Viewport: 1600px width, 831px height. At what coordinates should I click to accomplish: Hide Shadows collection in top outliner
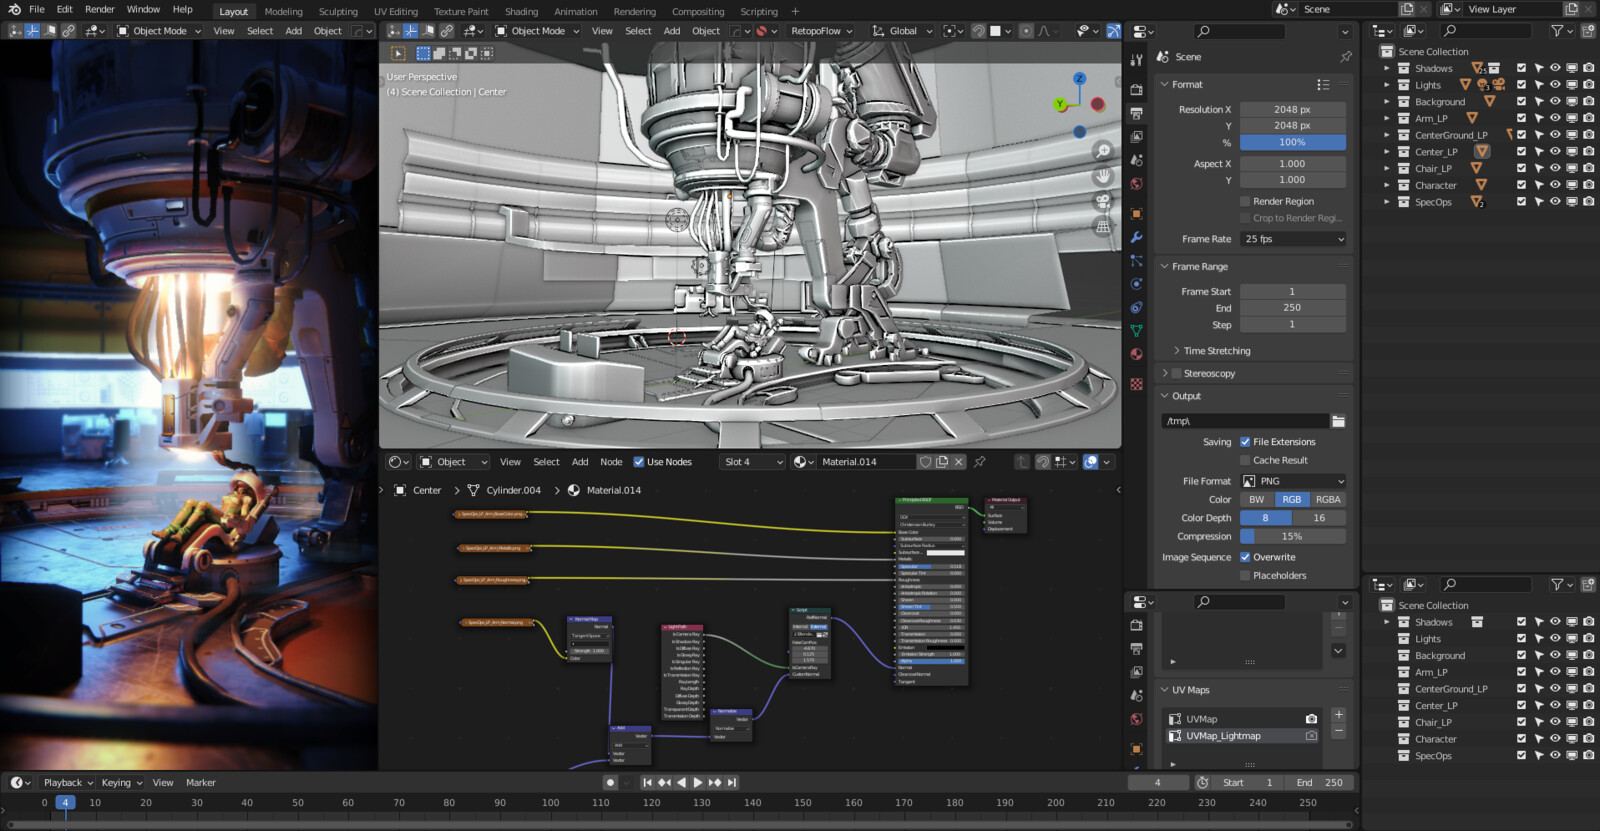(1555, 68)
